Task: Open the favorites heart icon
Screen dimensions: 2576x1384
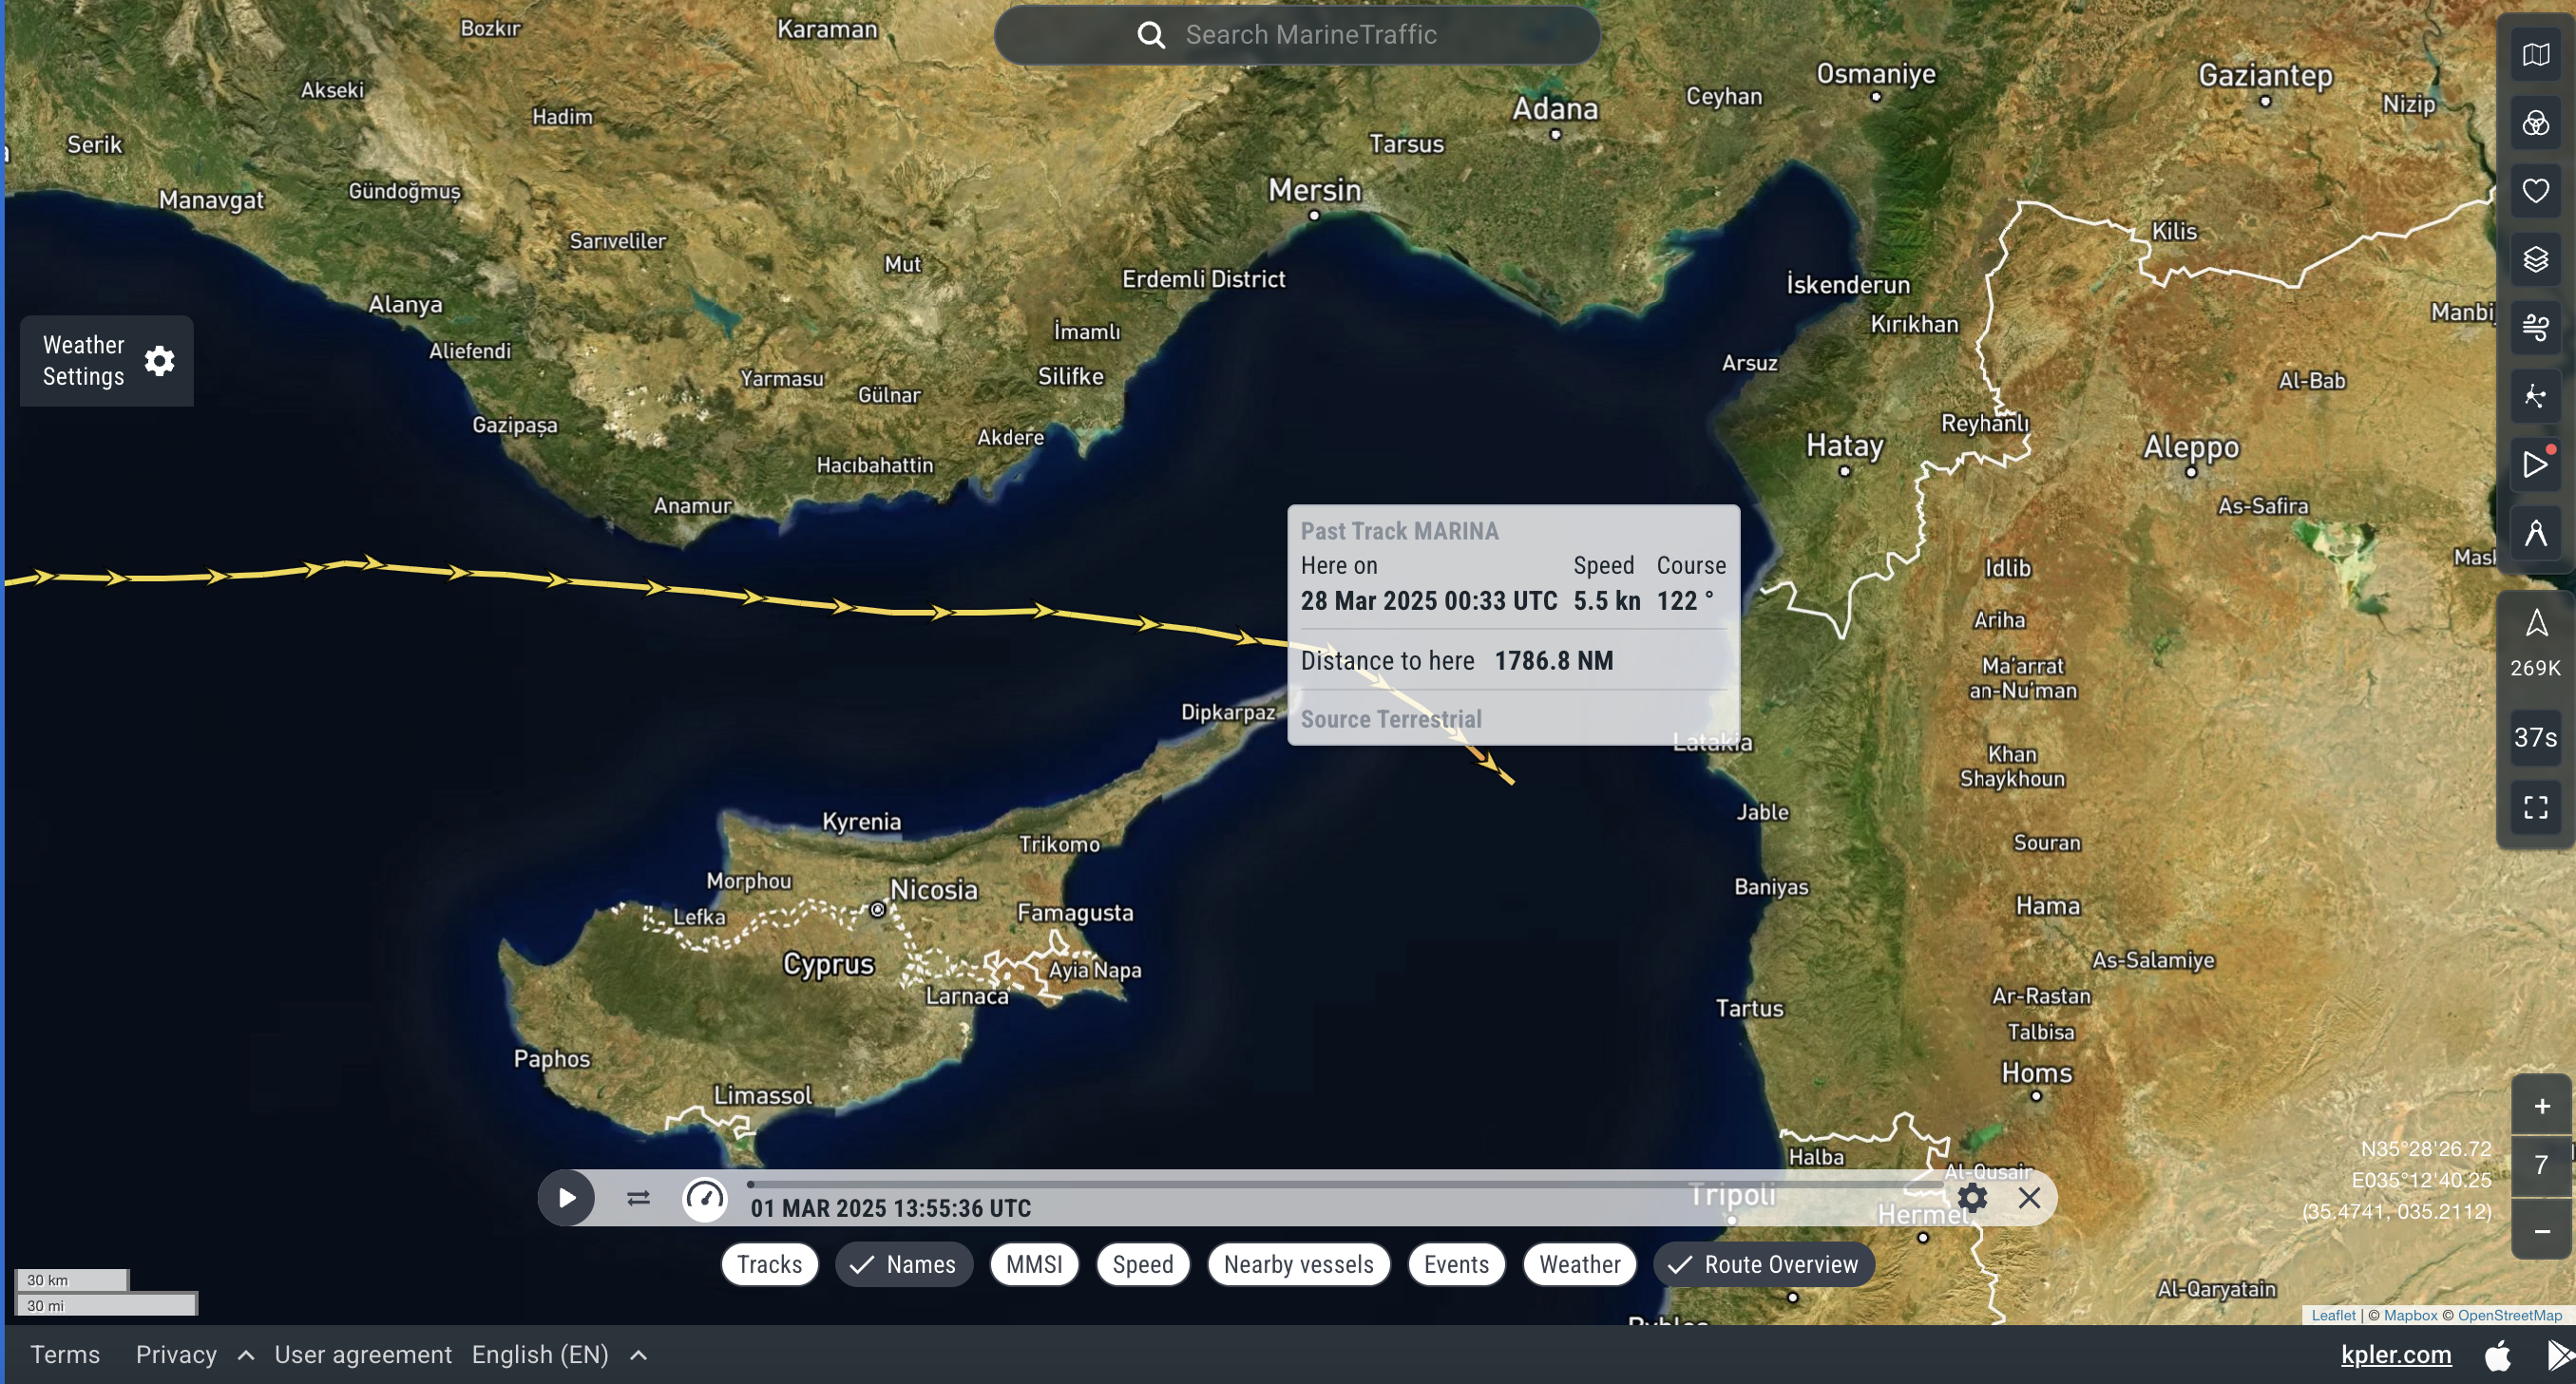Action: tap(2535, 190)
